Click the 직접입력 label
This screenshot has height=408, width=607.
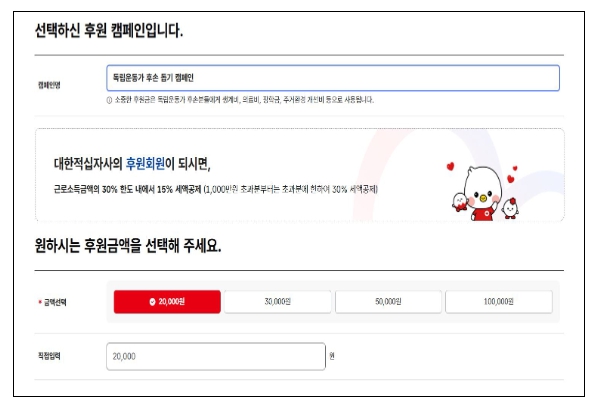[x=50, y=356]
